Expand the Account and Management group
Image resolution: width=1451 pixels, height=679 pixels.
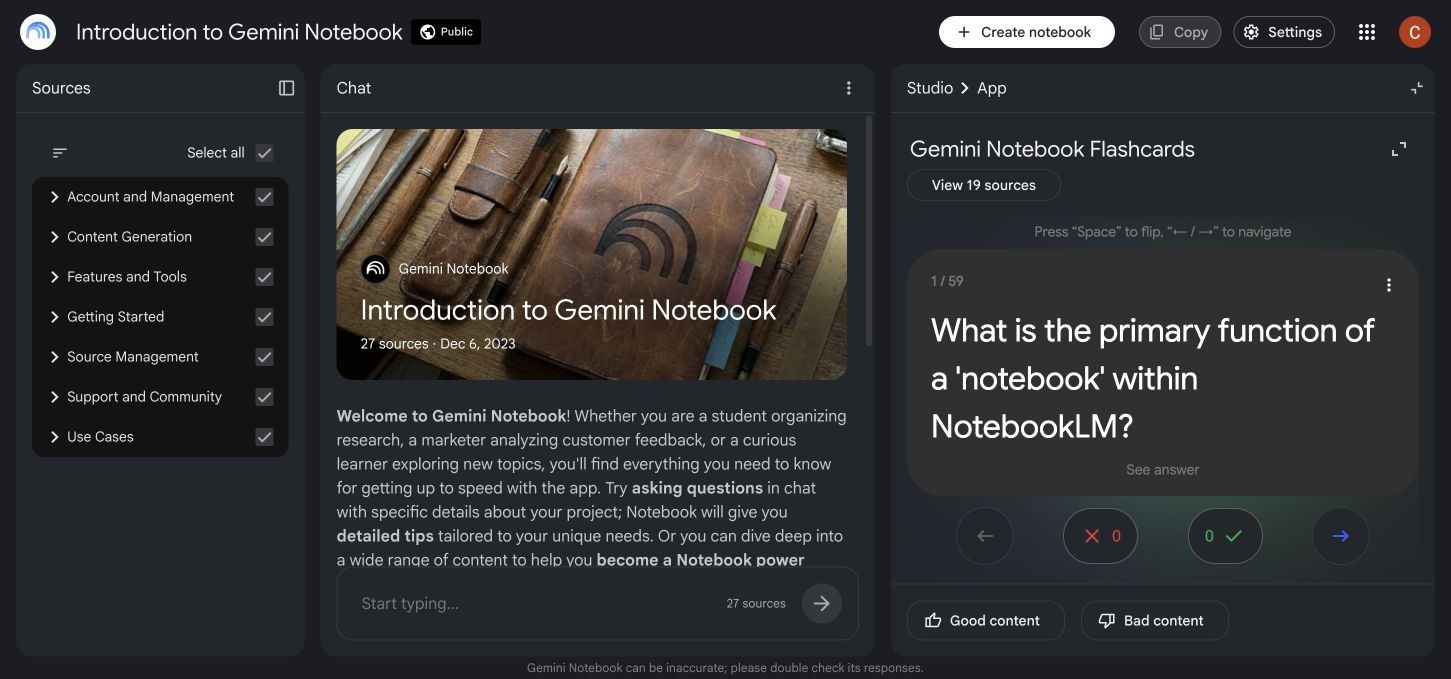[x=54, y=197]
